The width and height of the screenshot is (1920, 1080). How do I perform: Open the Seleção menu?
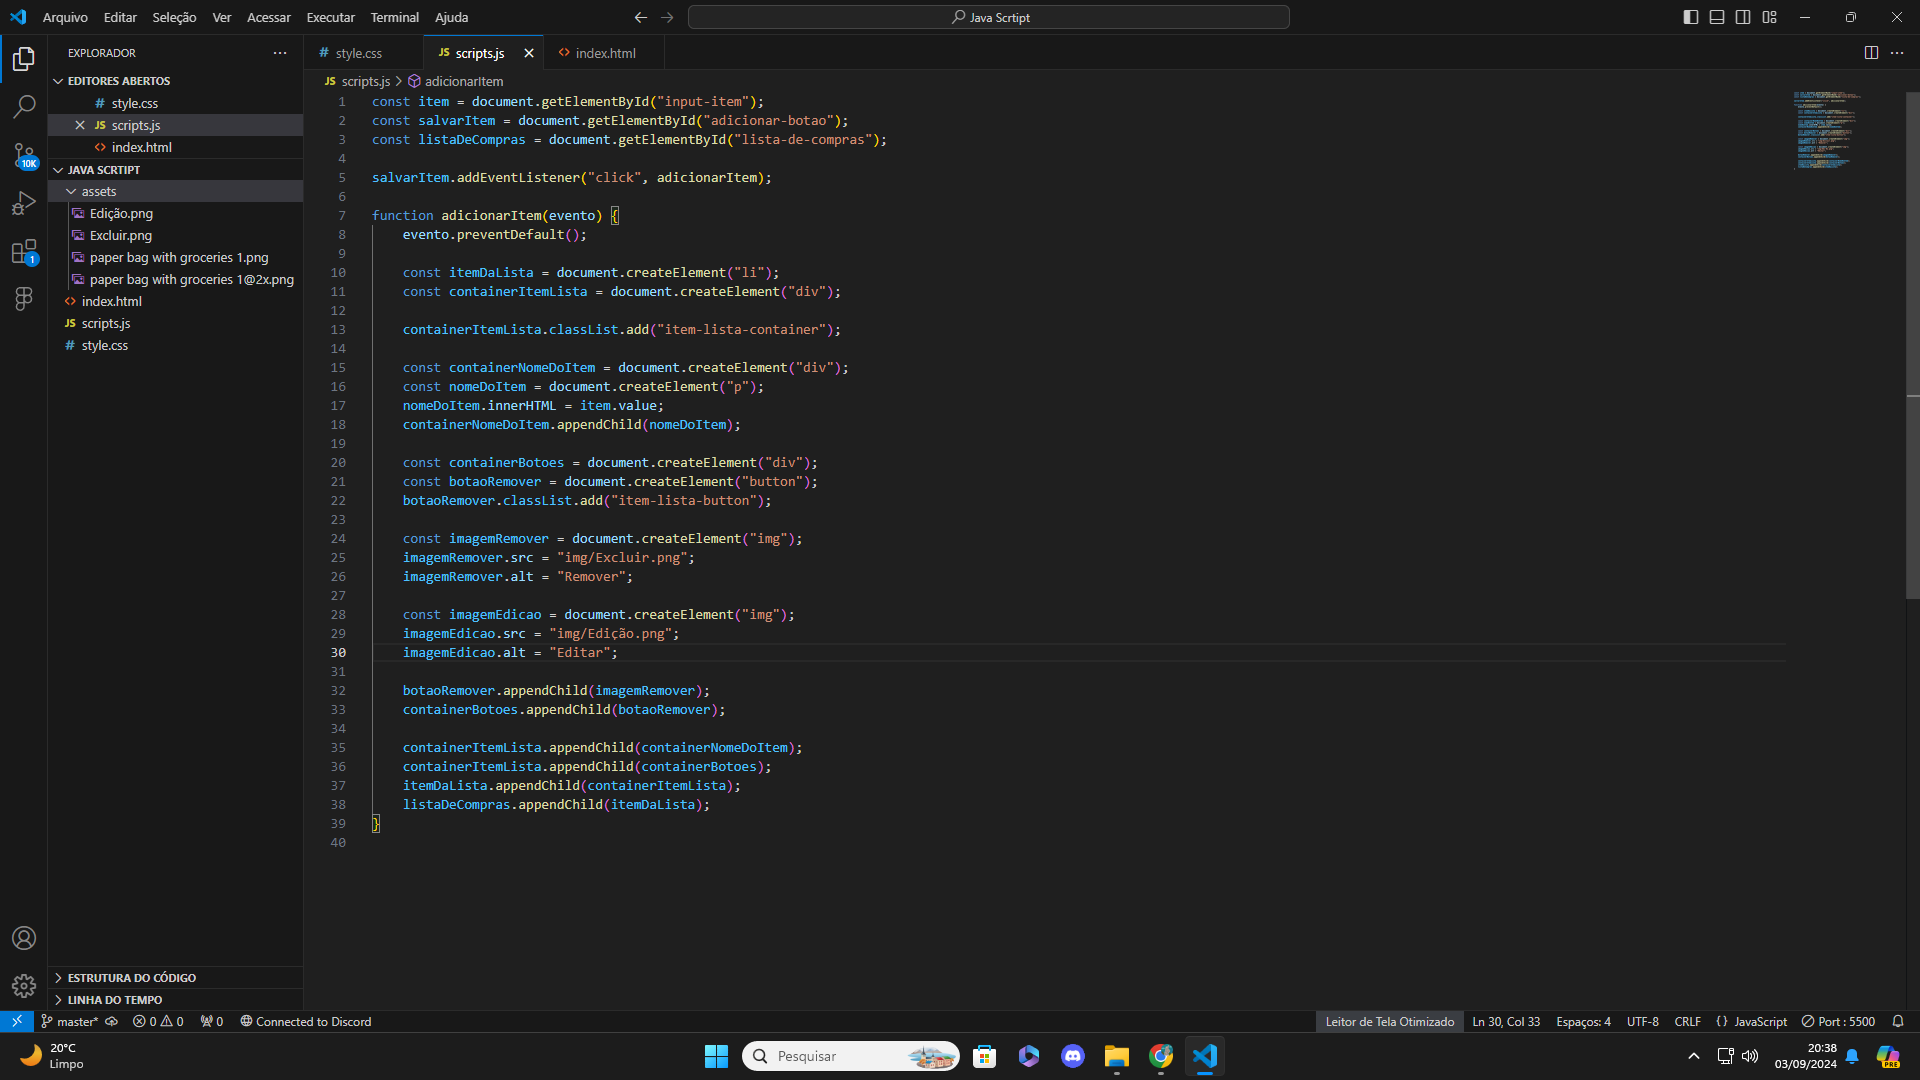(174, 17)
